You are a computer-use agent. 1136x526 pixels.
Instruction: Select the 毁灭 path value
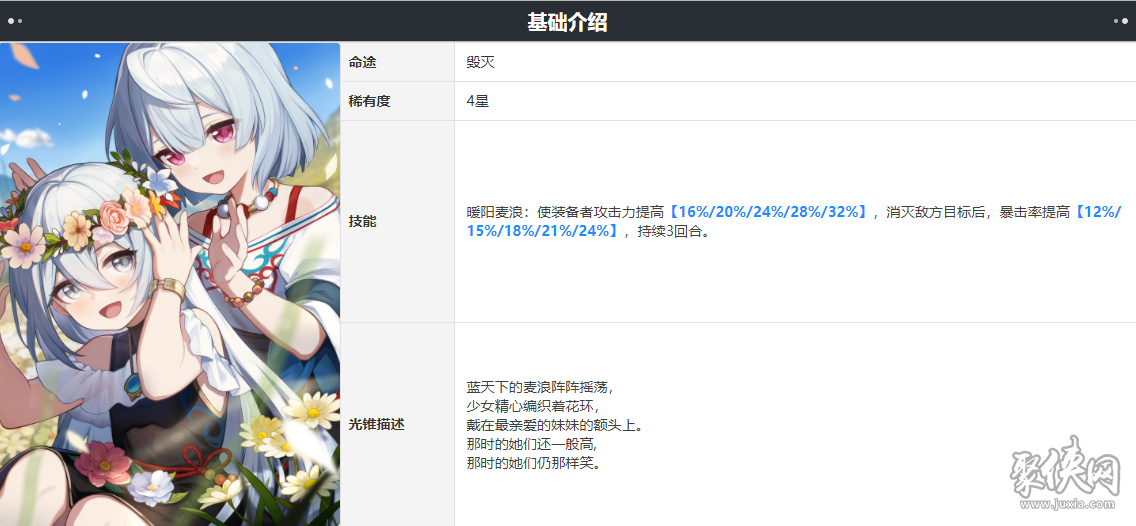click(480, 63)
